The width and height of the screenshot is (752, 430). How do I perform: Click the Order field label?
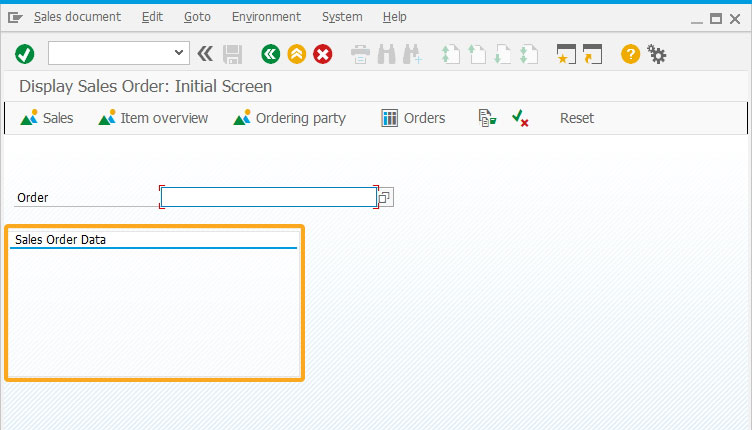pyautogui.click(x=33, y=198)
